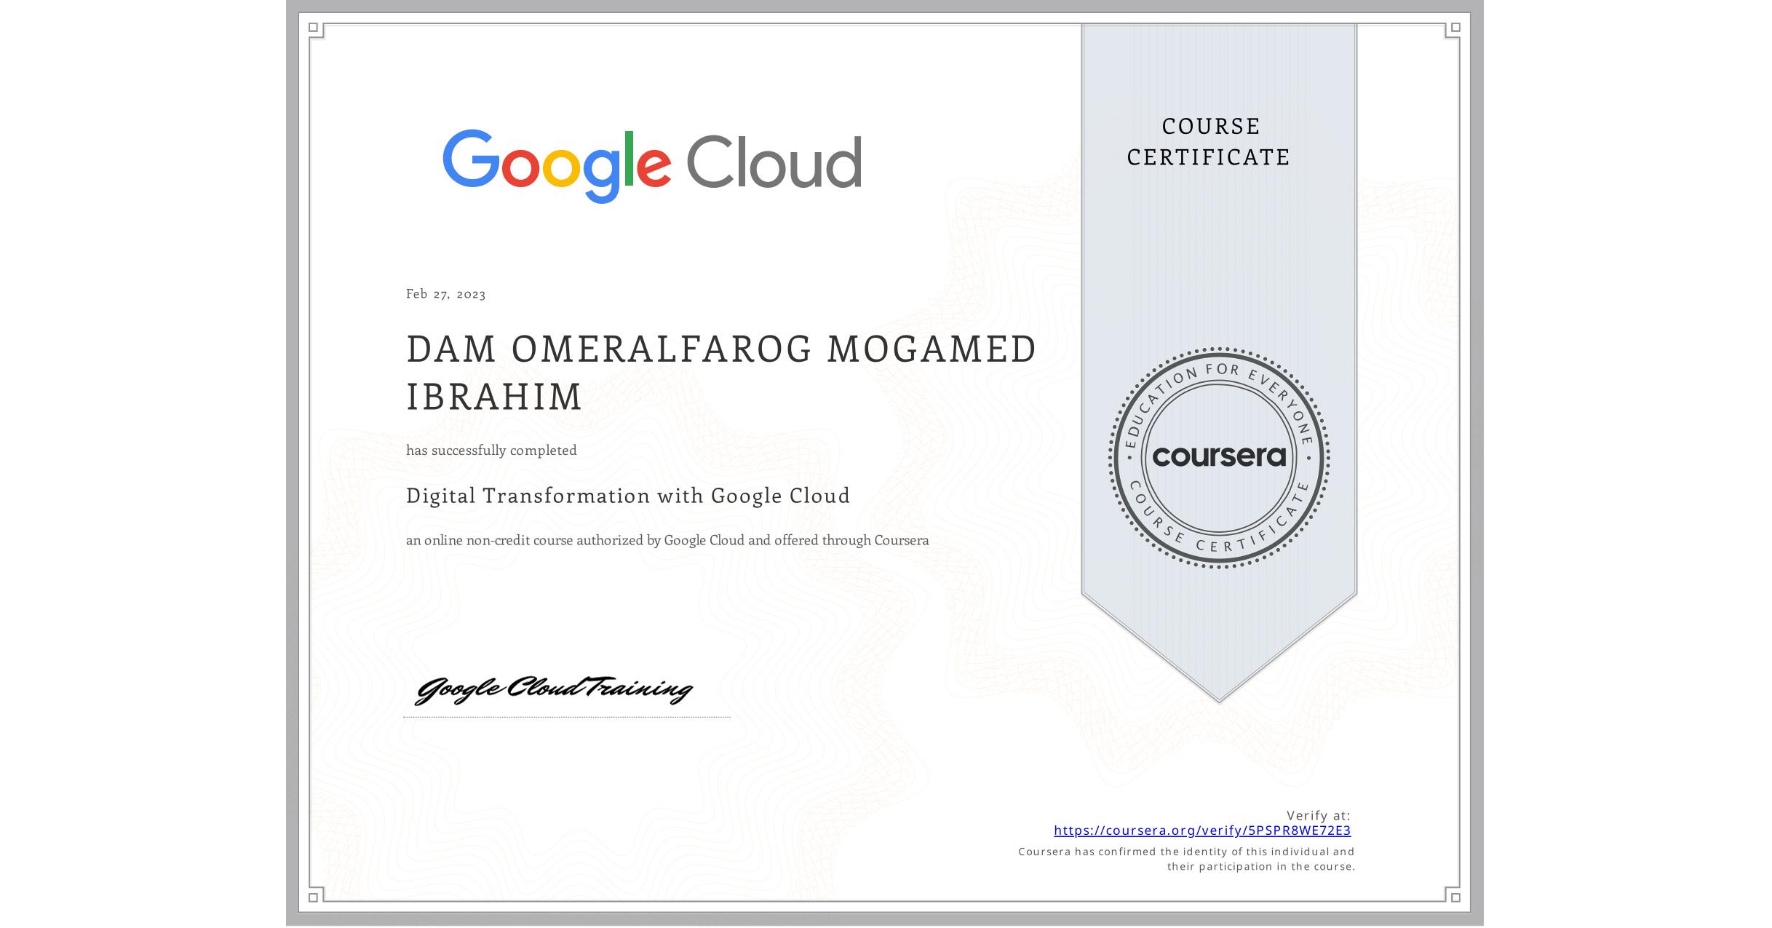Click the 'has successfully completed' text
This screenshot has height=928, width=1772.
point(491,451)
